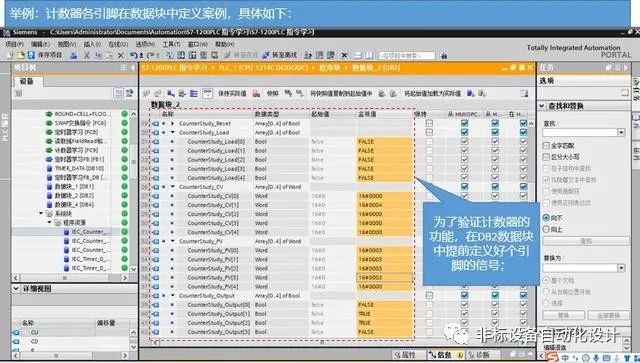The height and width of the screenshot is (363, 640).
Task: Save the project with 保存项目
Action: 45,55
